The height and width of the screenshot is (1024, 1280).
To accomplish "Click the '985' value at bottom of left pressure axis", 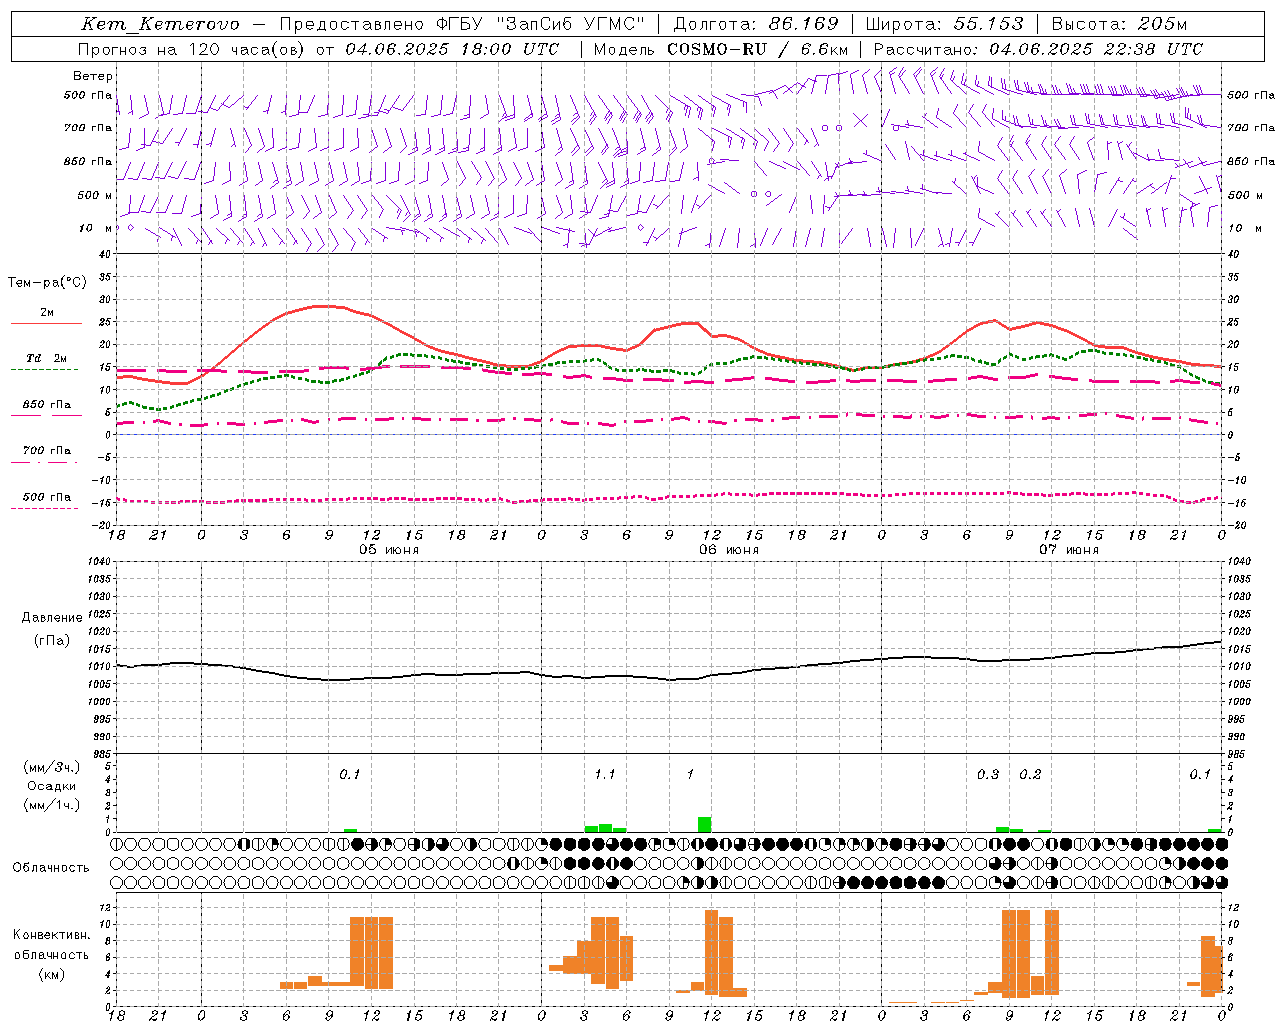I will pos(103,753).
